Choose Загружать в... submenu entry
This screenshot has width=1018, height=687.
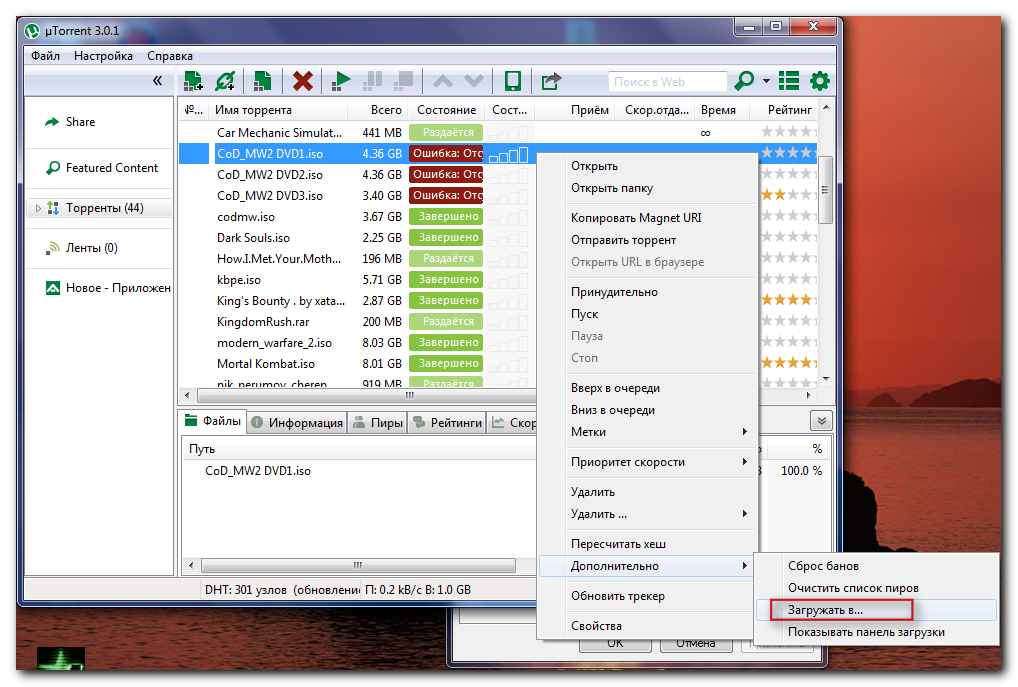point(876,610)
